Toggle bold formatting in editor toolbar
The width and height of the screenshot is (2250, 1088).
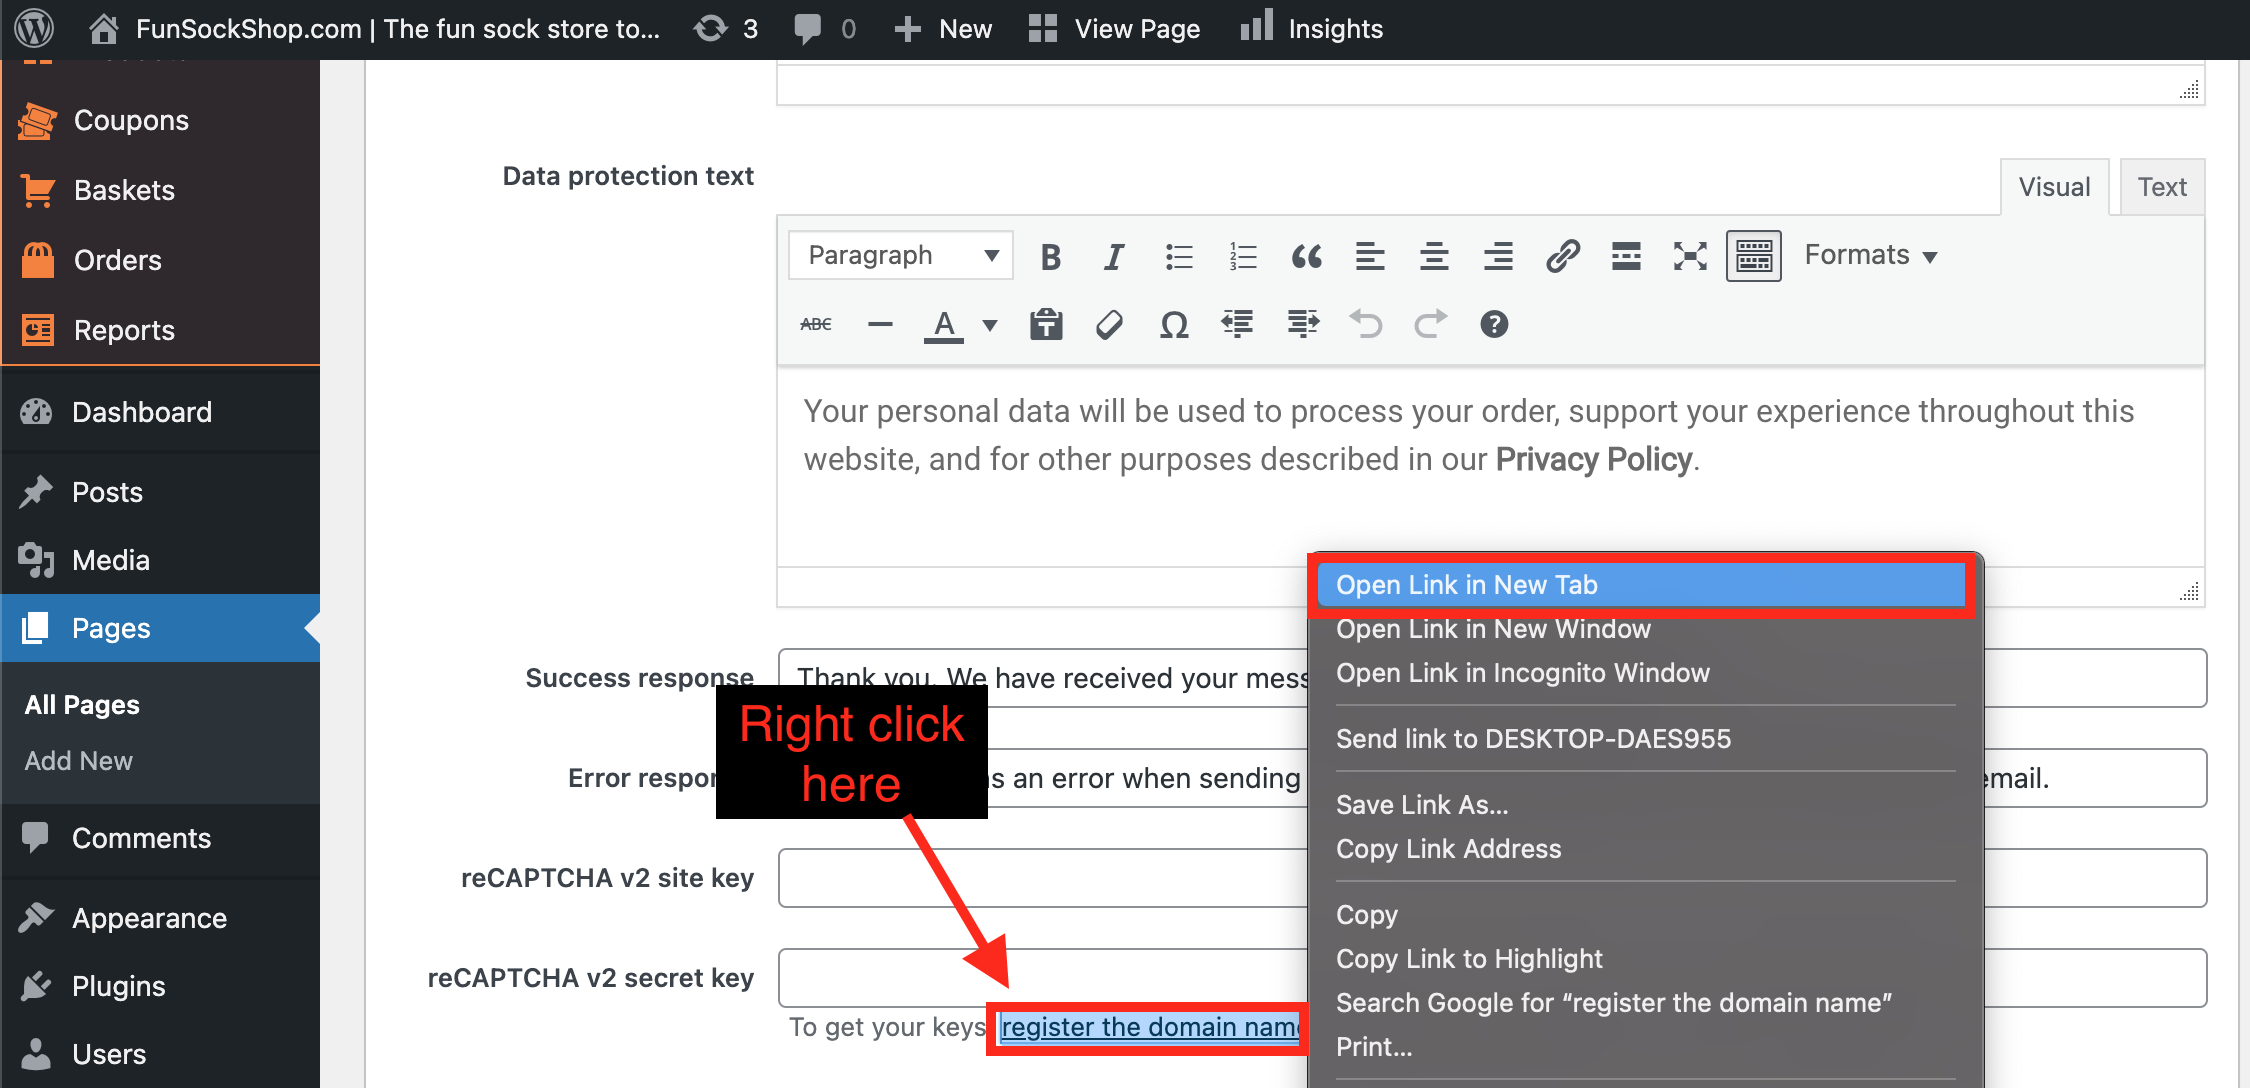(x=1050, y=257)
